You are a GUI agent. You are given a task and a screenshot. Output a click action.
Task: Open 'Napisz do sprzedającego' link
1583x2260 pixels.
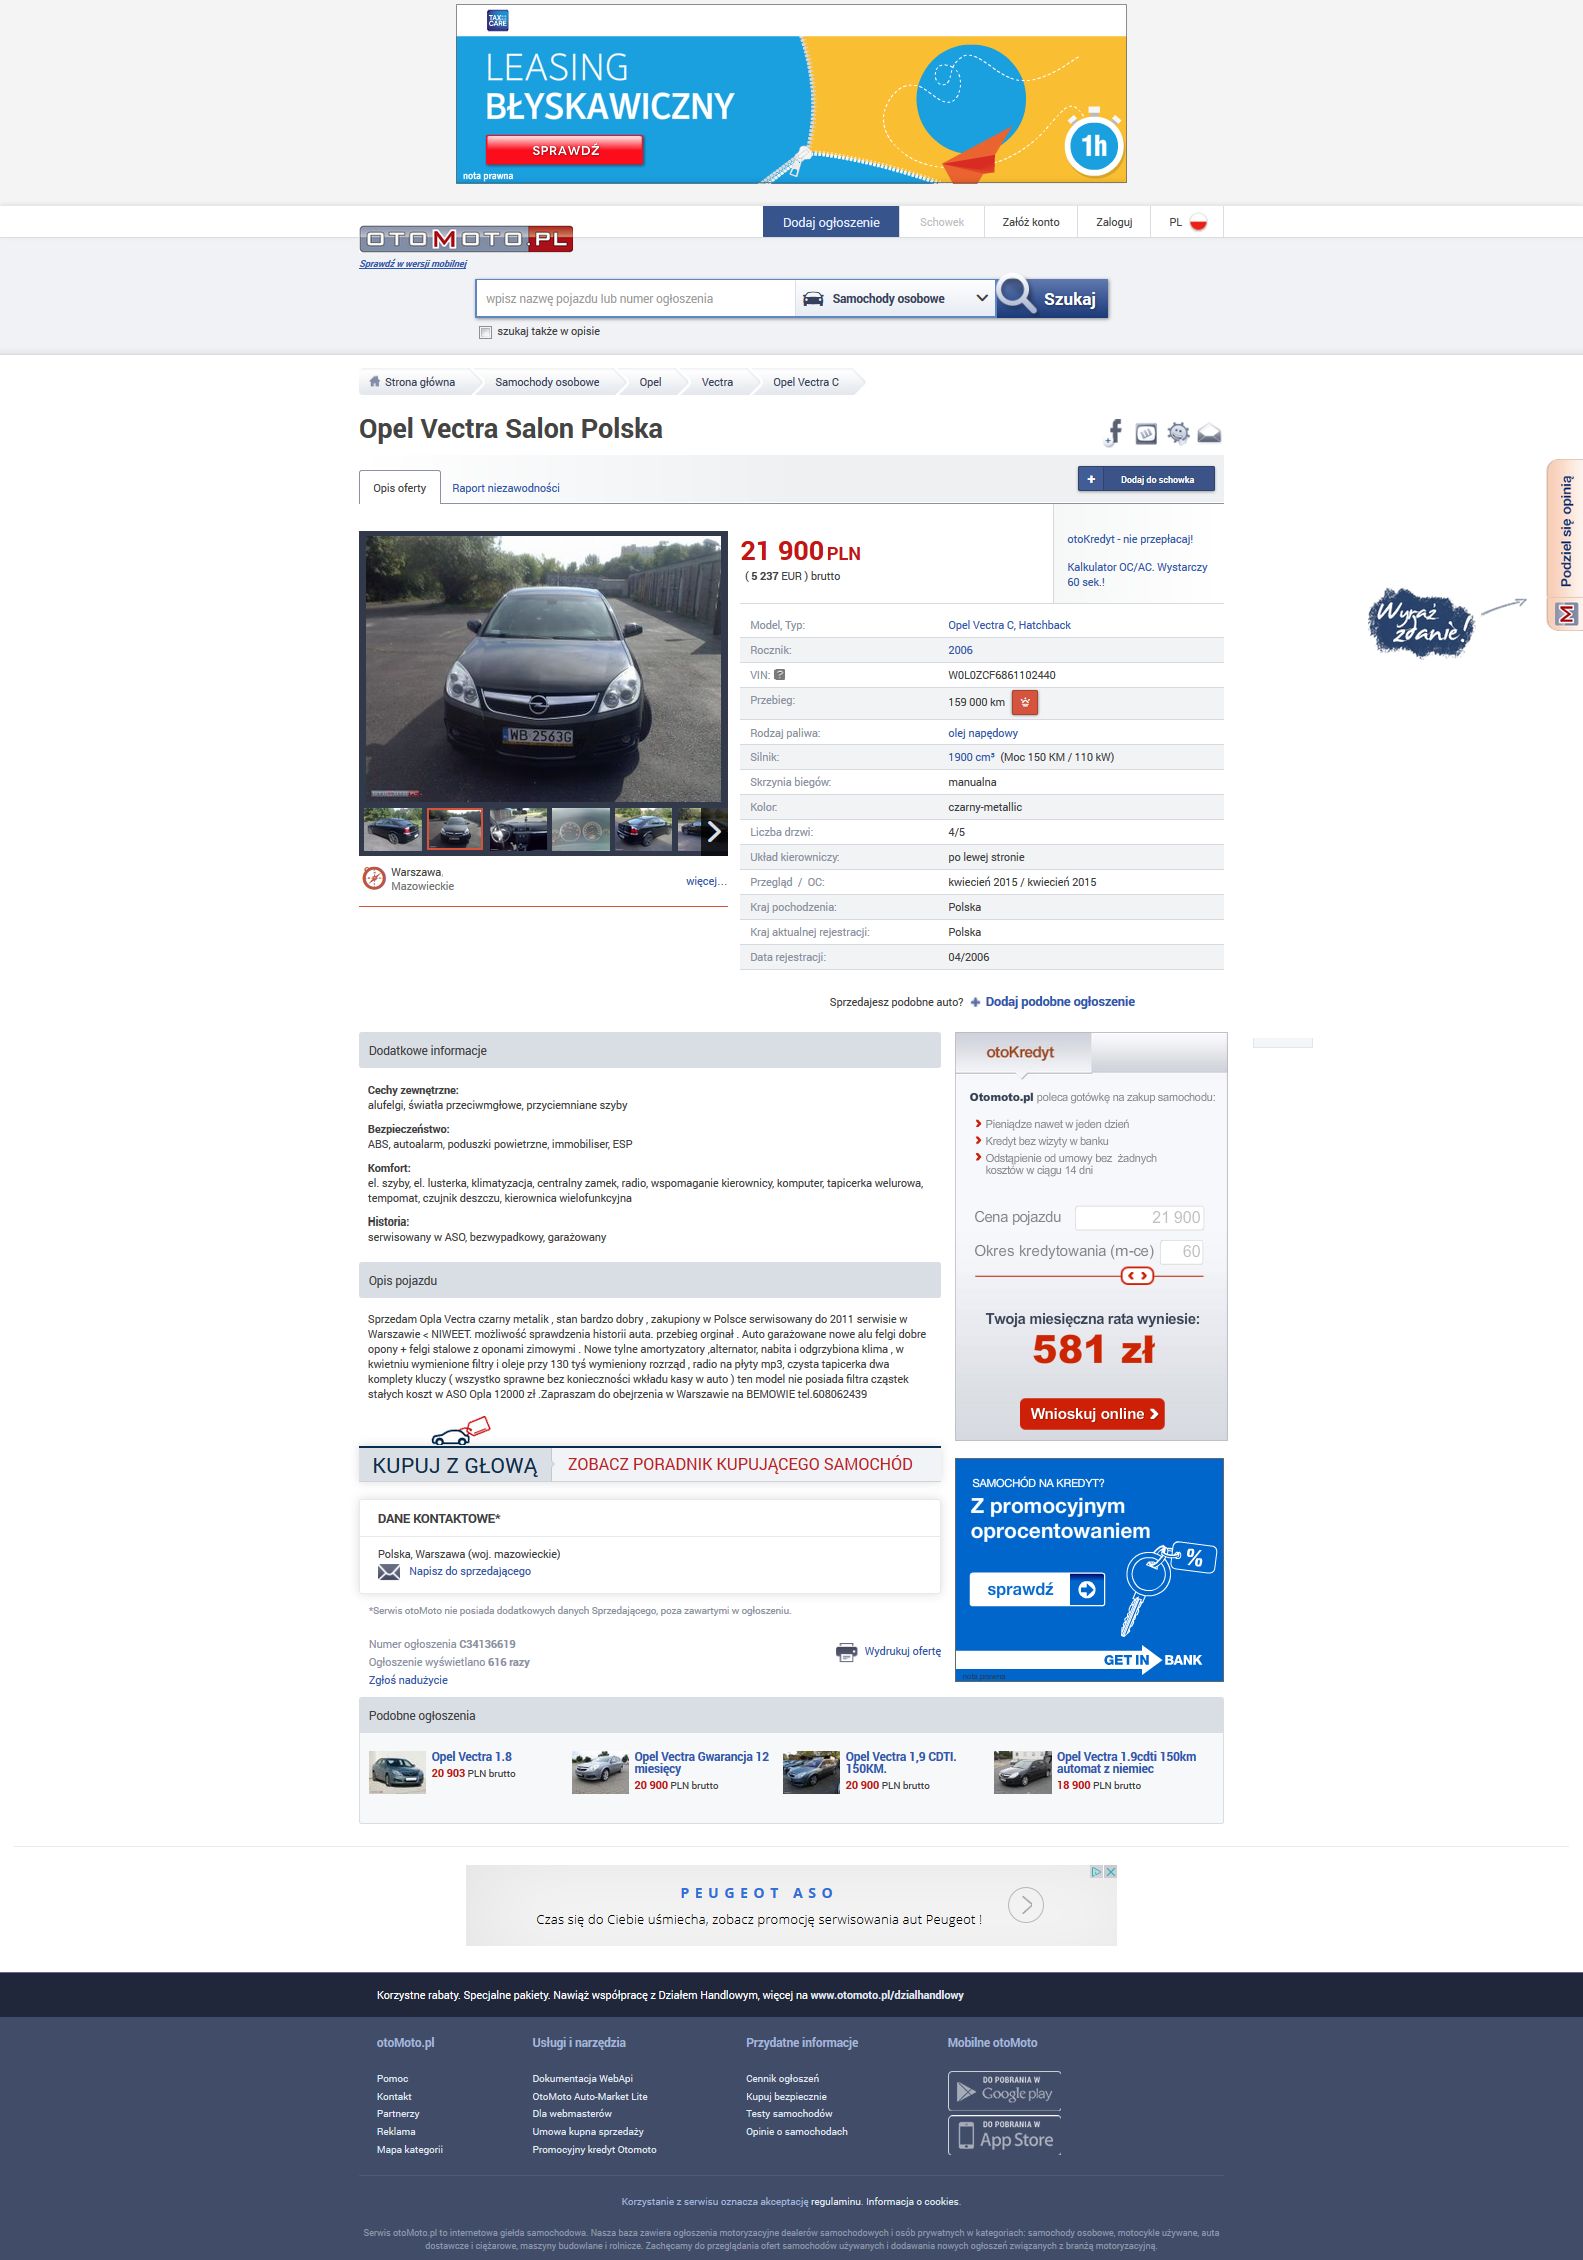tap(470, 1571)
